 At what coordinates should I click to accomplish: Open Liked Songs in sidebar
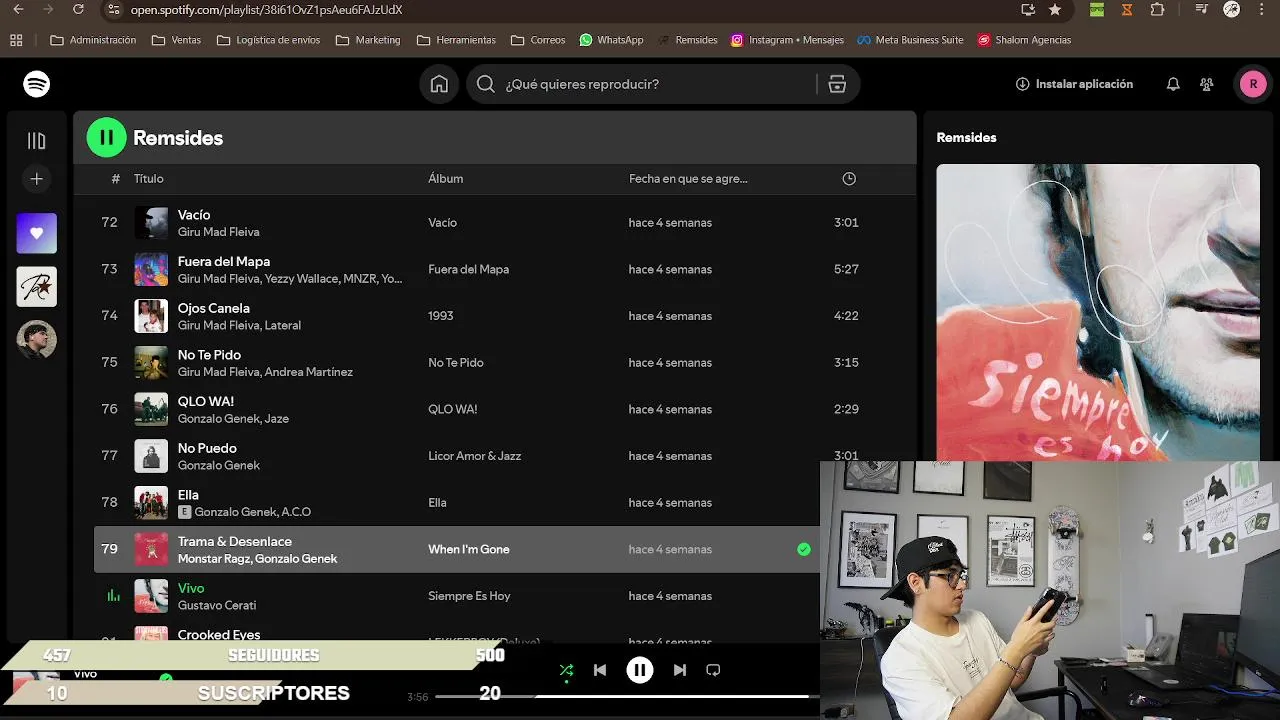[x=37, y=233]
